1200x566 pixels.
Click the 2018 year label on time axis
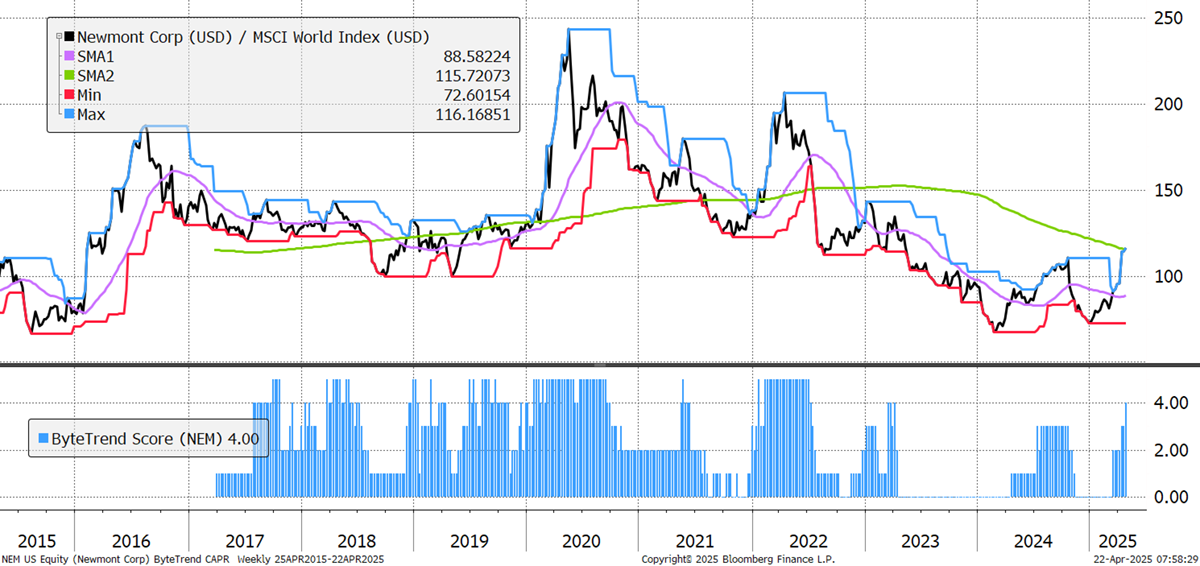click(355, 541)
